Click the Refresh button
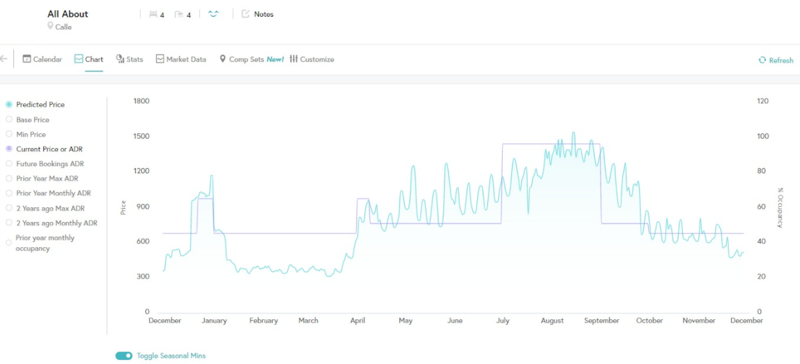This screenshot has height=364, width=800. coord(776,60)
